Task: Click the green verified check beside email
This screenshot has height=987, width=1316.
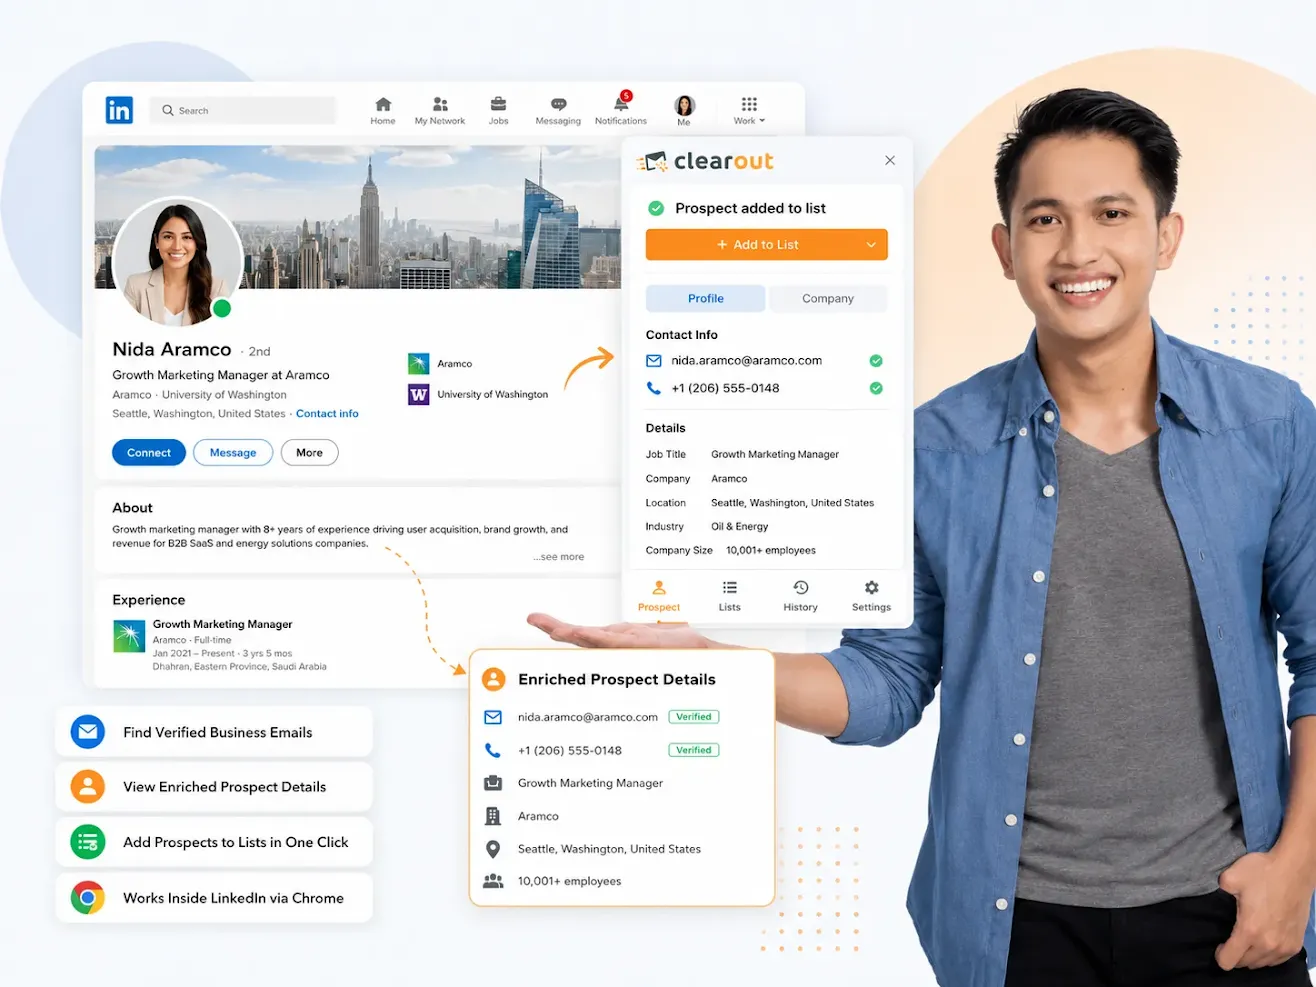Action: coord(876,361)
